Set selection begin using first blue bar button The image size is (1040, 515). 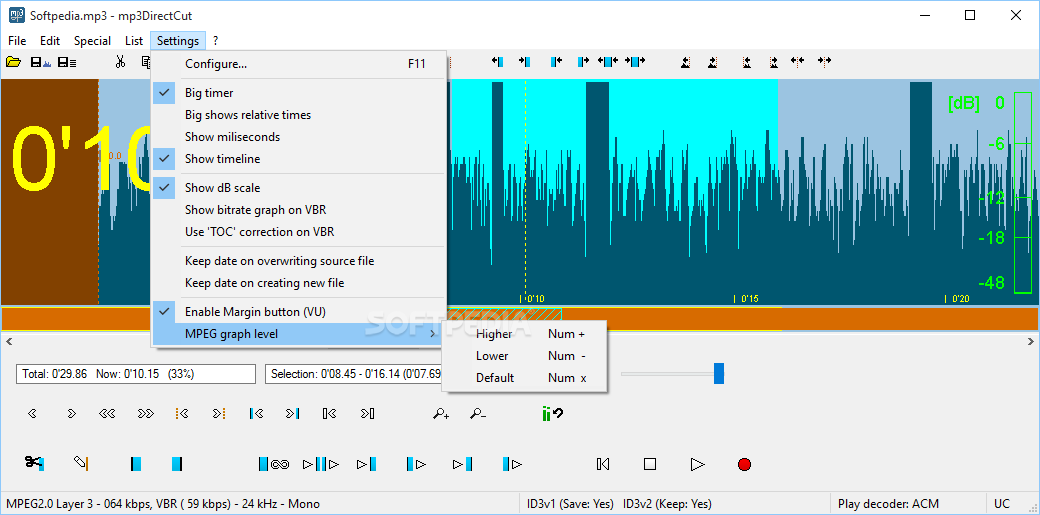pyautogui.click(x=136, y=464)
